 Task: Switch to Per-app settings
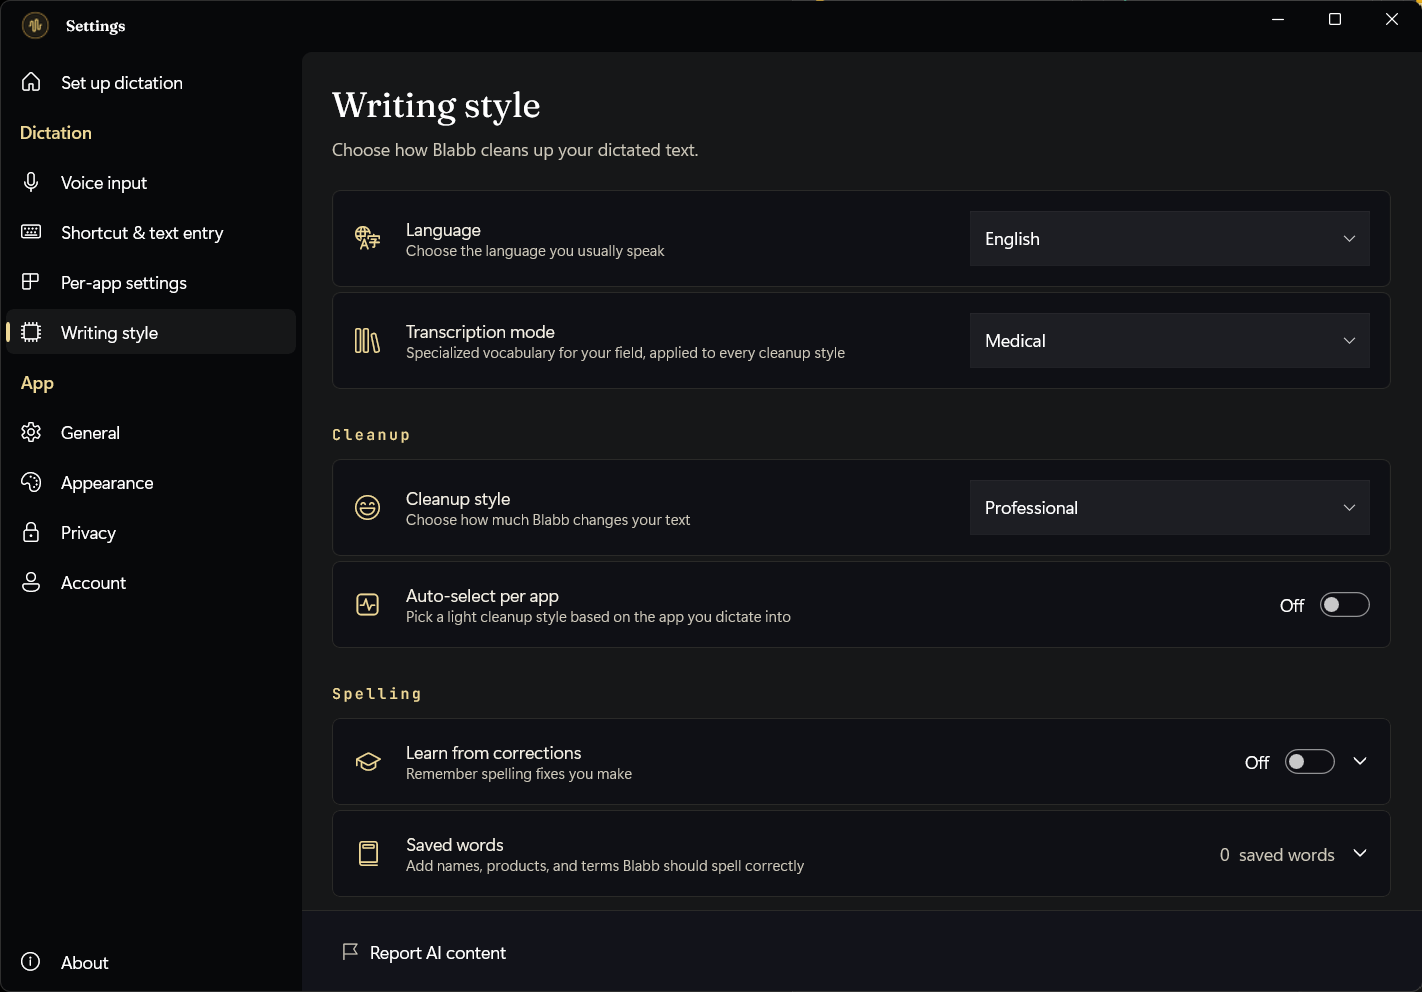[151, 283]
